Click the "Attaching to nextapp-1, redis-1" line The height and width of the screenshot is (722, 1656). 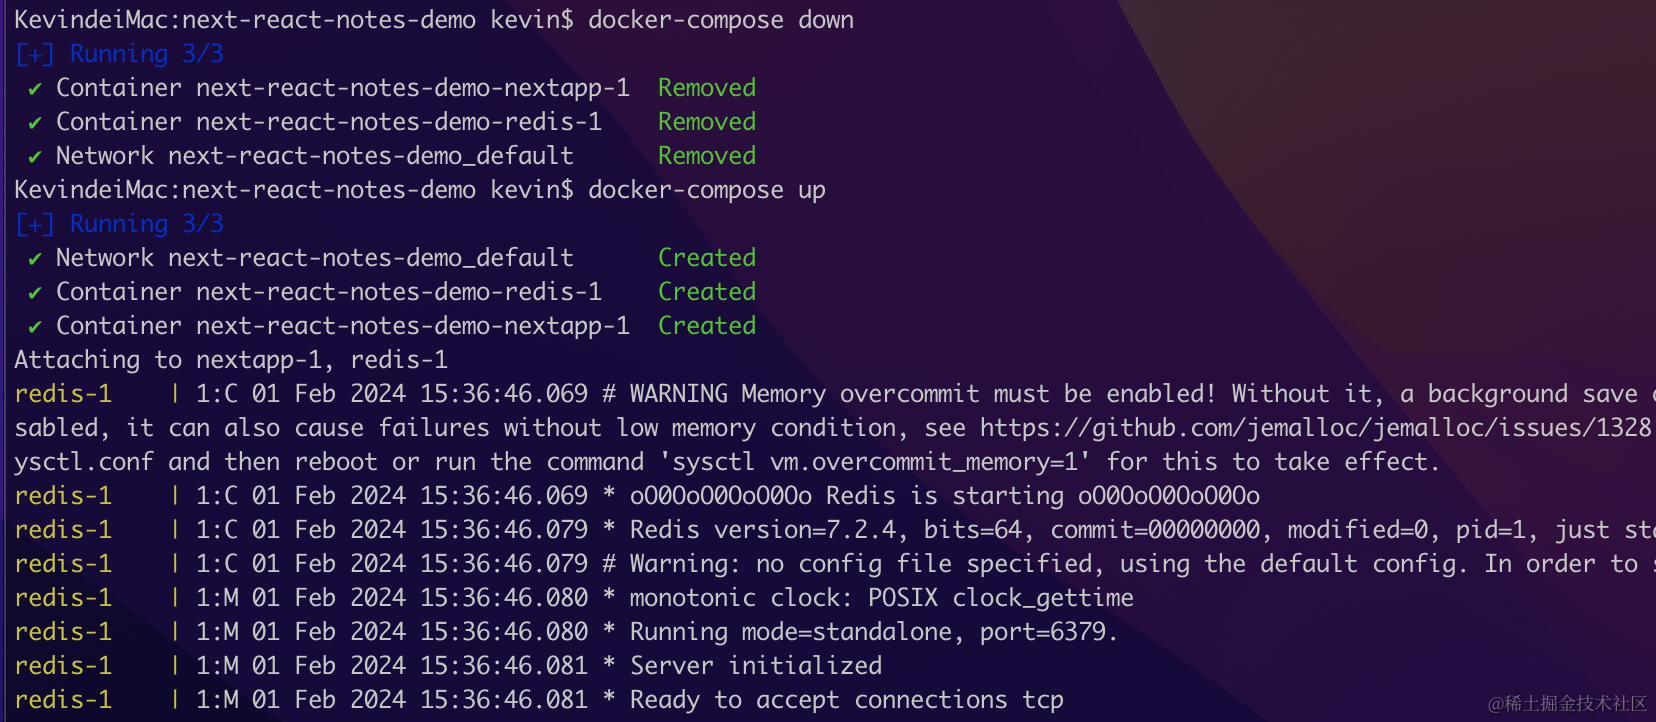[230, 360]
